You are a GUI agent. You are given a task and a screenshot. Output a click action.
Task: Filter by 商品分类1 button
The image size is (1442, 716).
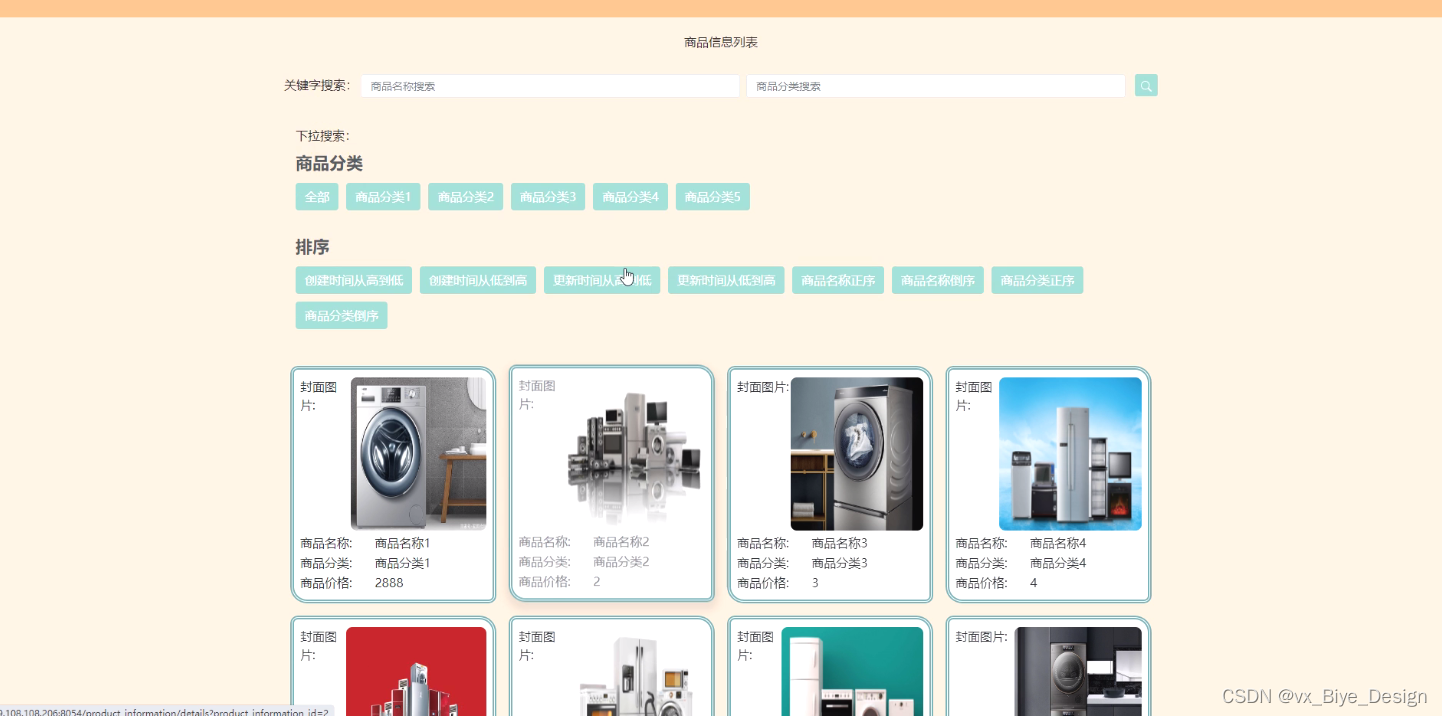pyautogui.click(x=383, y=197)
